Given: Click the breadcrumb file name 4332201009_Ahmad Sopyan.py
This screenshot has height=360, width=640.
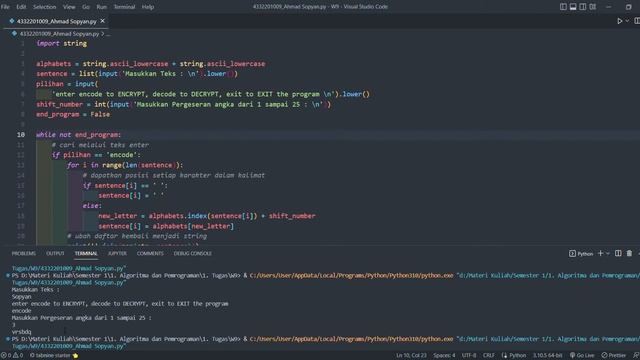Looking at the screenshot, I should pyautogui.click(x=60, y=34).
